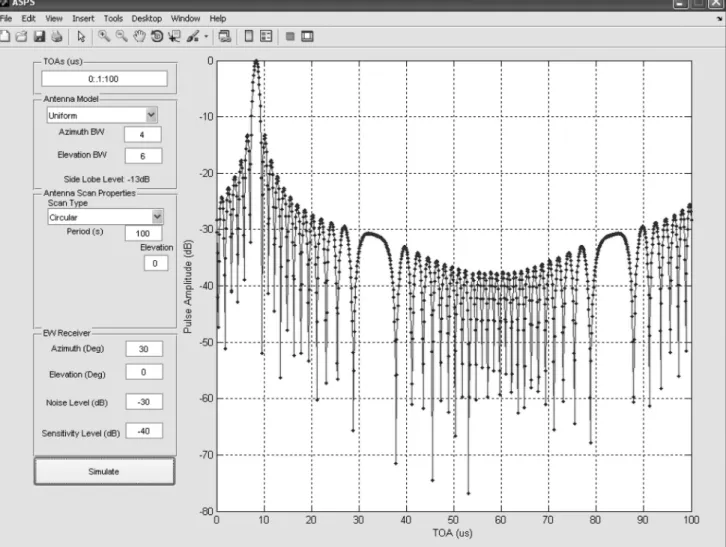Click the EW Receiver Azimuth (Deg) field
This screenshot has width=726, height=547.
(x=144, y=349)
